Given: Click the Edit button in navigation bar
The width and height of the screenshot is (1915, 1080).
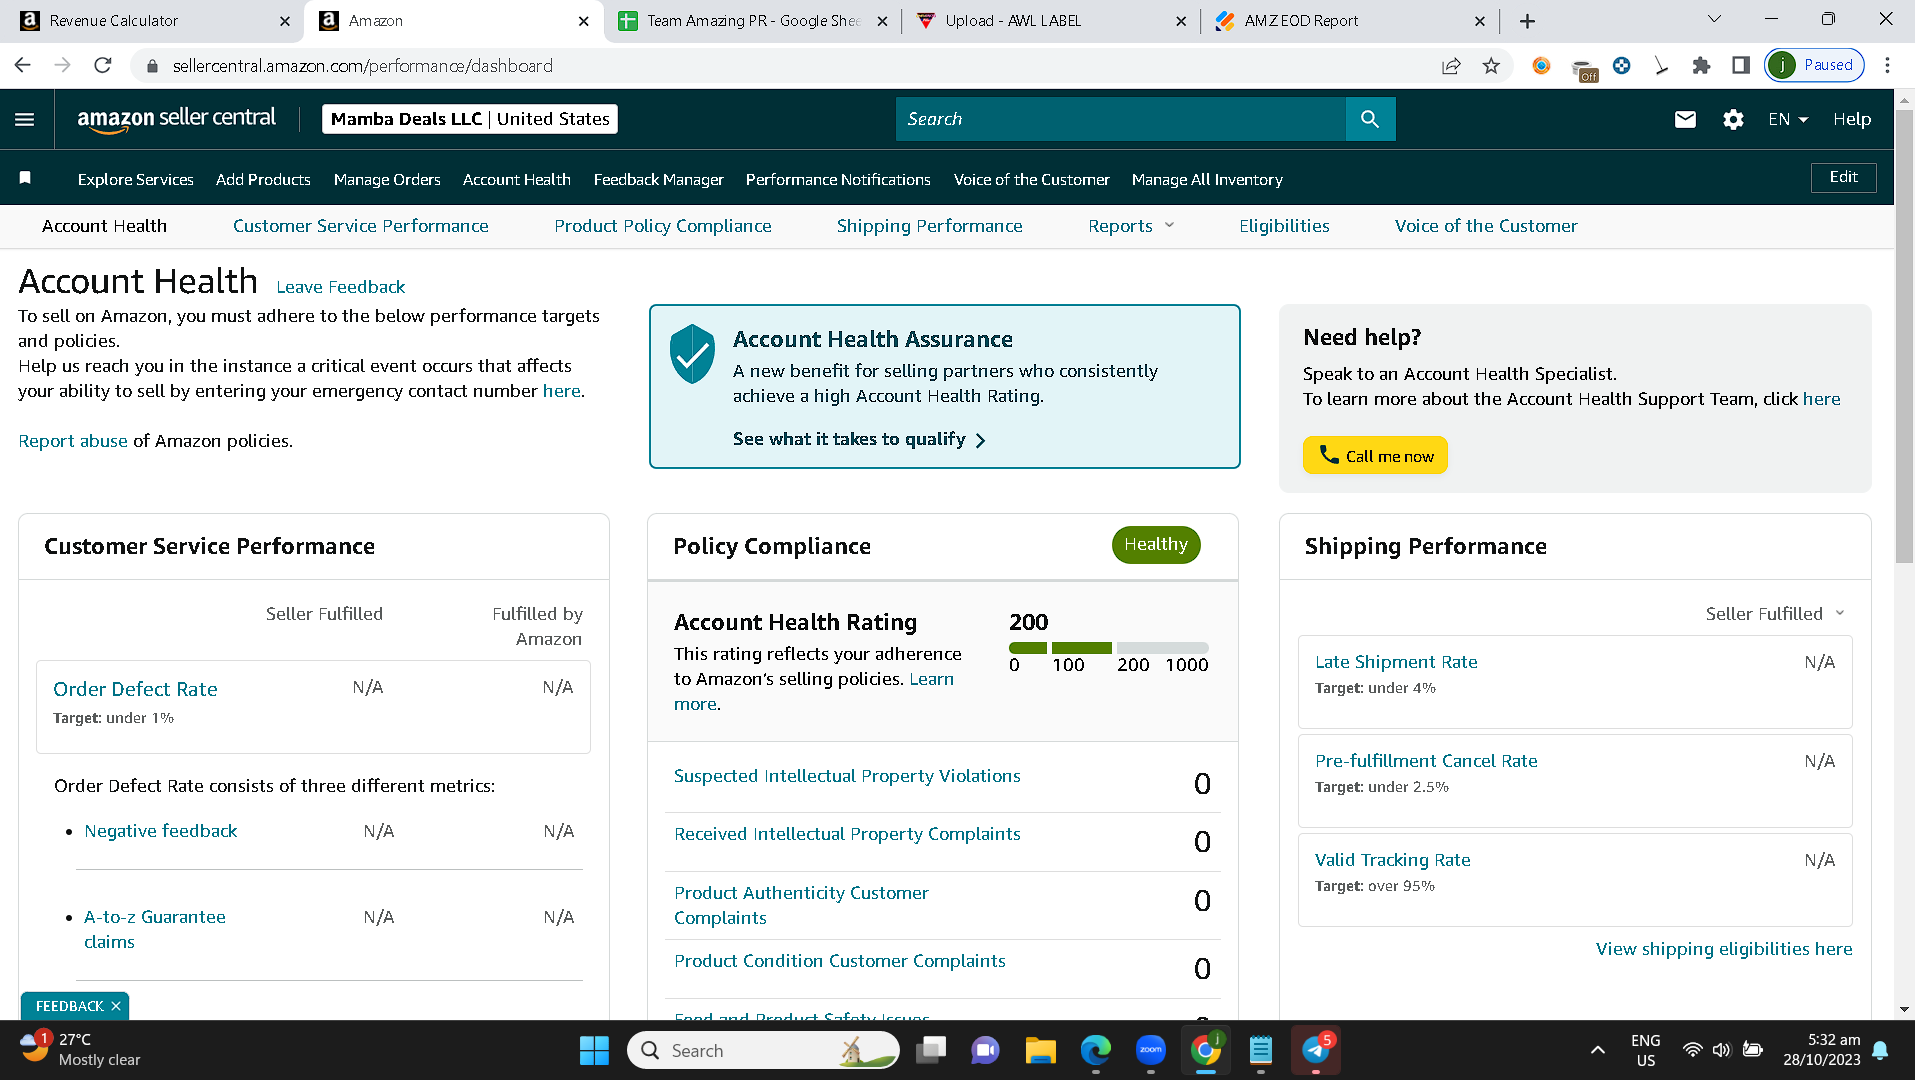Looking at the screenshot, I should 1843,177.
